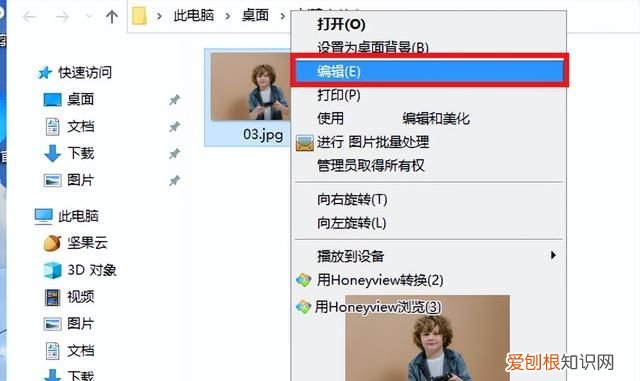
Task: Click the pin icon beside pinned 文档
Action: coord(174,127)
